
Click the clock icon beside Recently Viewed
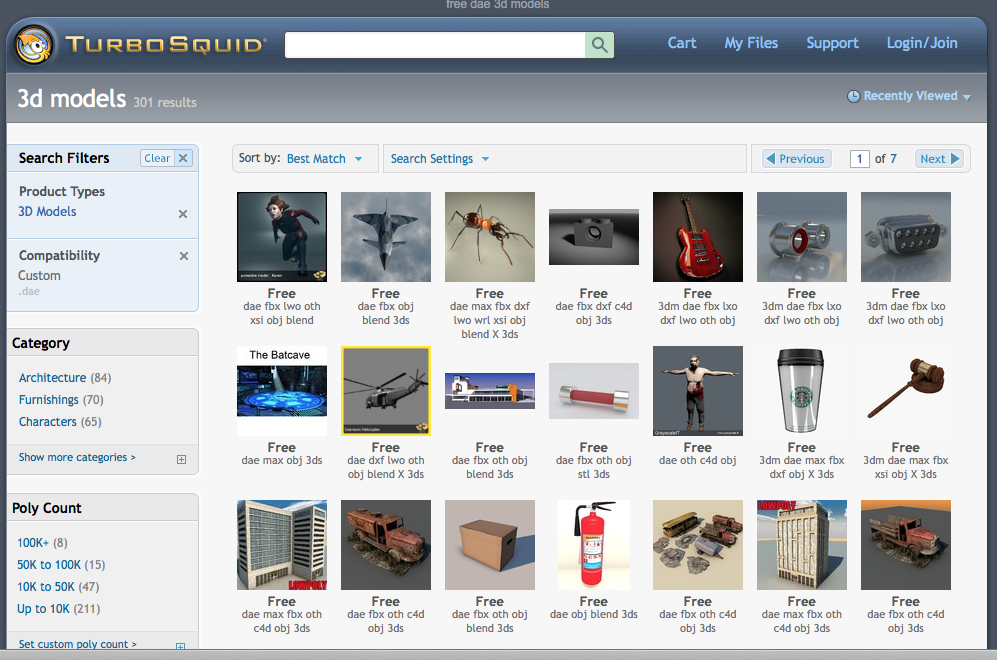[852, 95]
